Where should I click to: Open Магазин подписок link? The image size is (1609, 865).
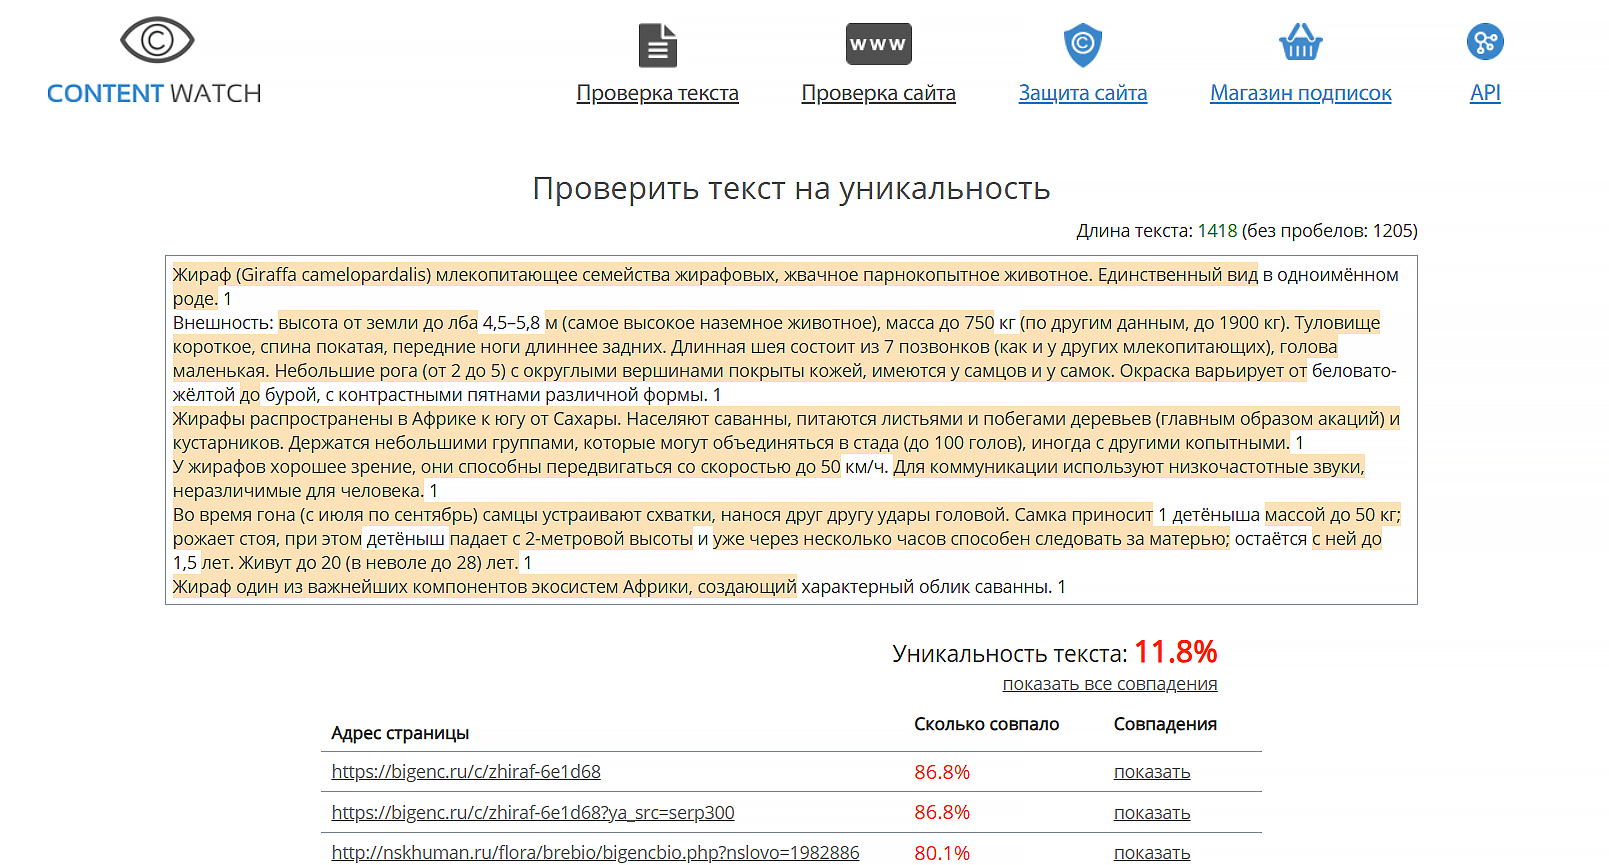tap(1300, 93)
